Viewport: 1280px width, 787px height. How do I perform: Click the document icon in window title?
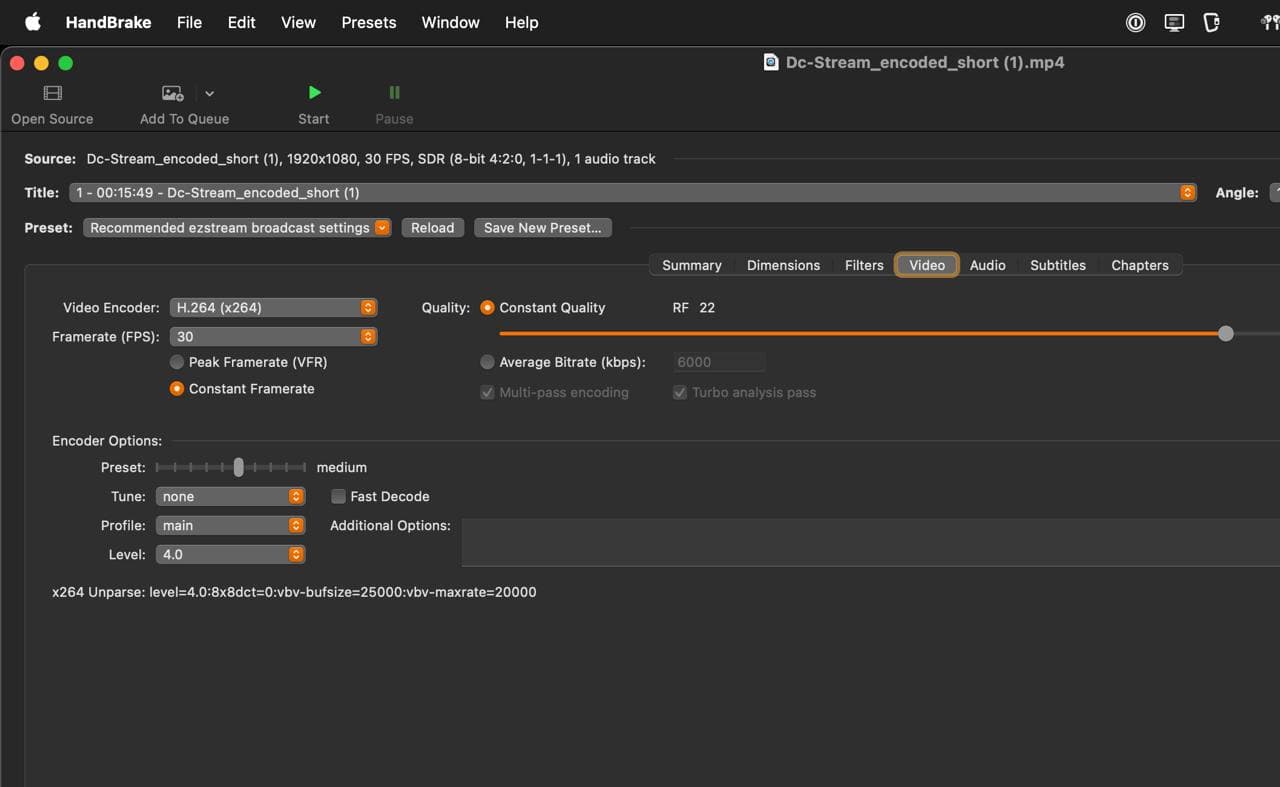pos(770,62)
